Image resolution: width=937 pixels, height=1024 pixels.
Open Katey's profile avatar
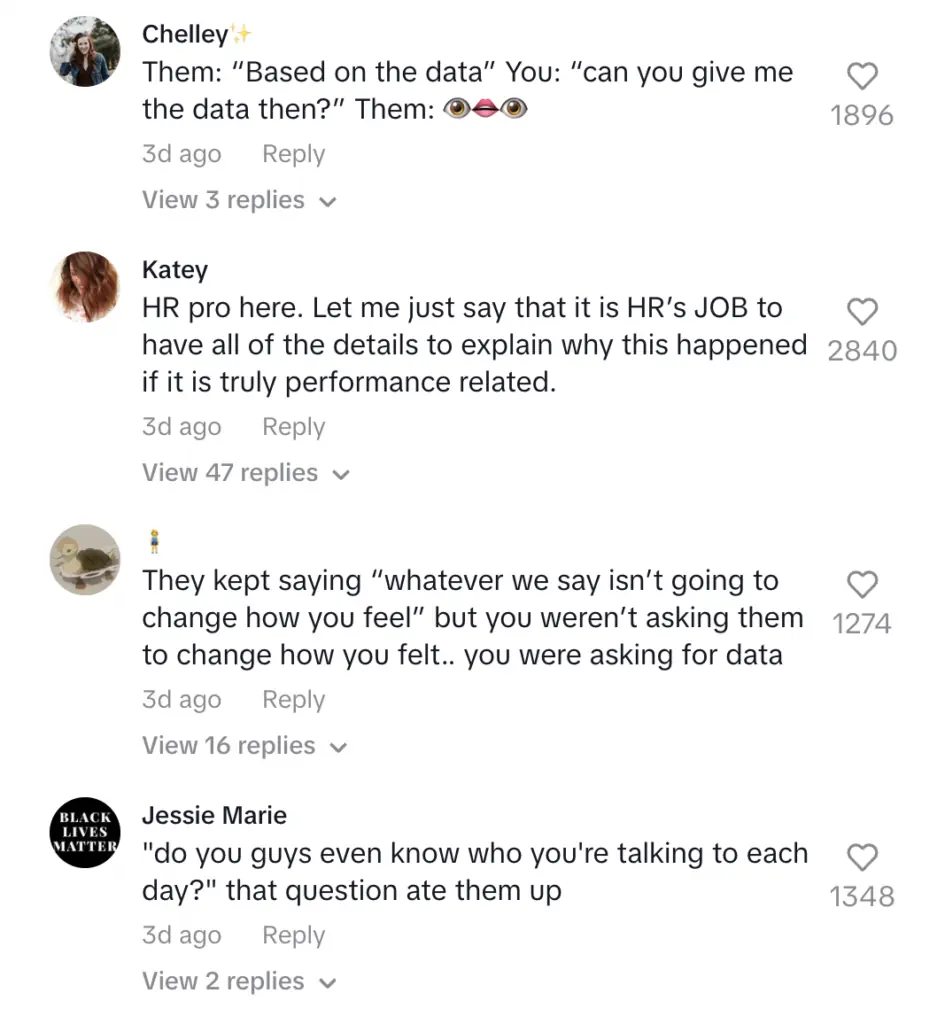click(85, 287)
